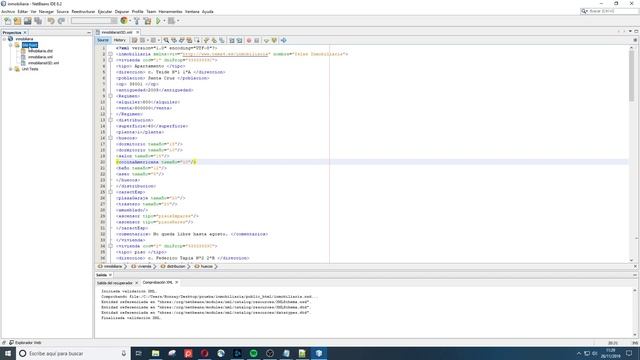Click the Open Project toolbar icon
The image size is (640, 360).
point(28,21)
